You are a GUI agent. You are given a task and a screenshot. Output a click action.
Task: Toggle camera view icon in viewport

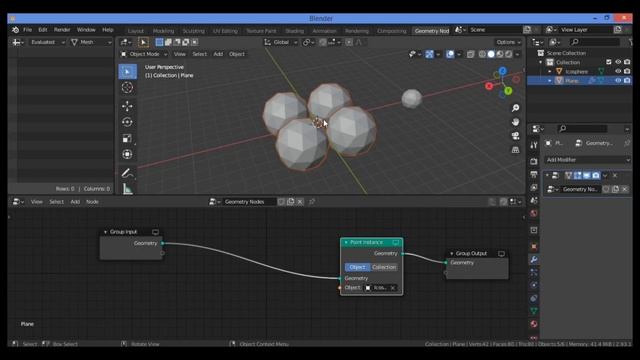(516, 136)
